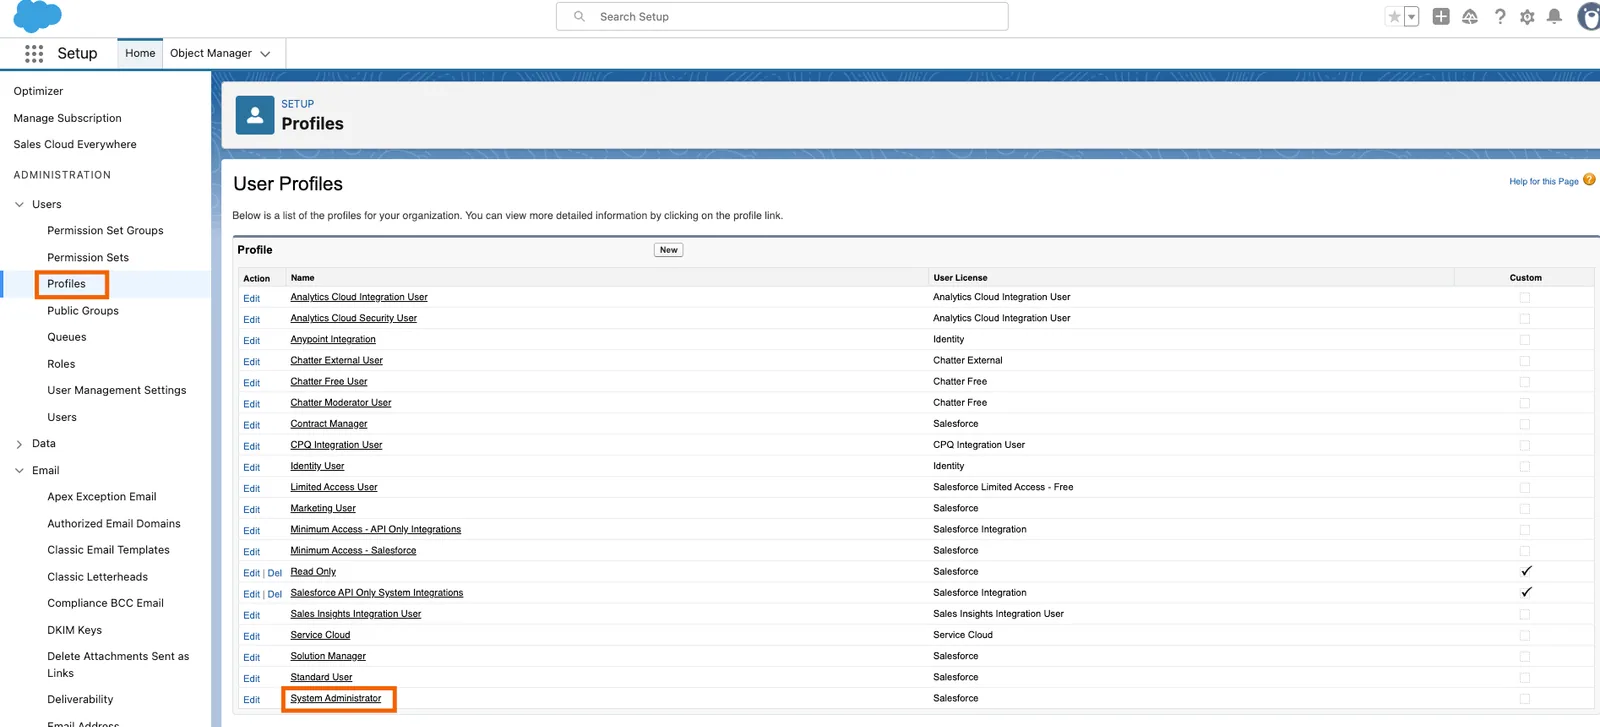
Task: Select Permission Sets in sidebar
Action: click(x=88, y=257)
